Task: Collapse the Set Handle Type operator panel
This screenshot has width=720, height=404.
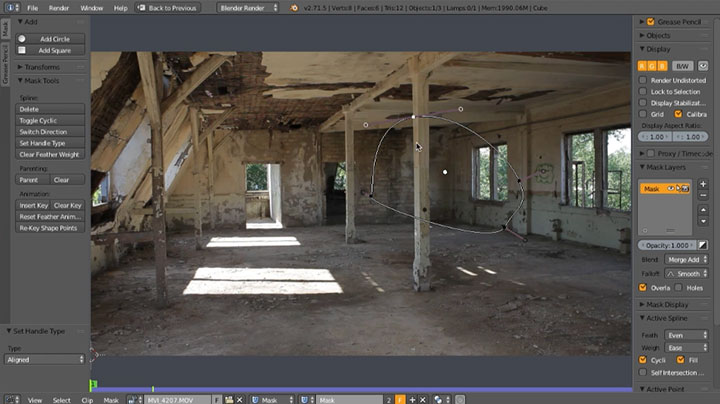Action: click(x=9, y=331)
